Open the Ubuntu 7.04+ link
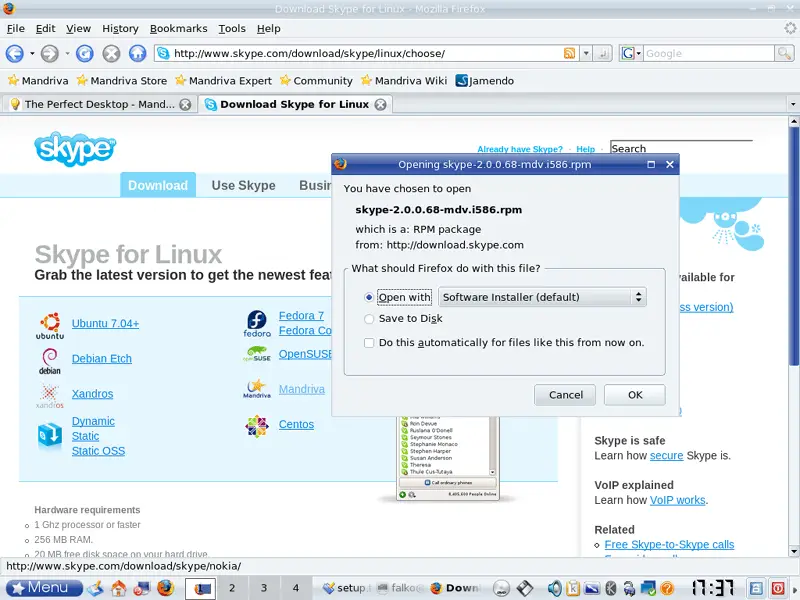The image size is (800, 600). pyautogui.click(x=106, y=323)
